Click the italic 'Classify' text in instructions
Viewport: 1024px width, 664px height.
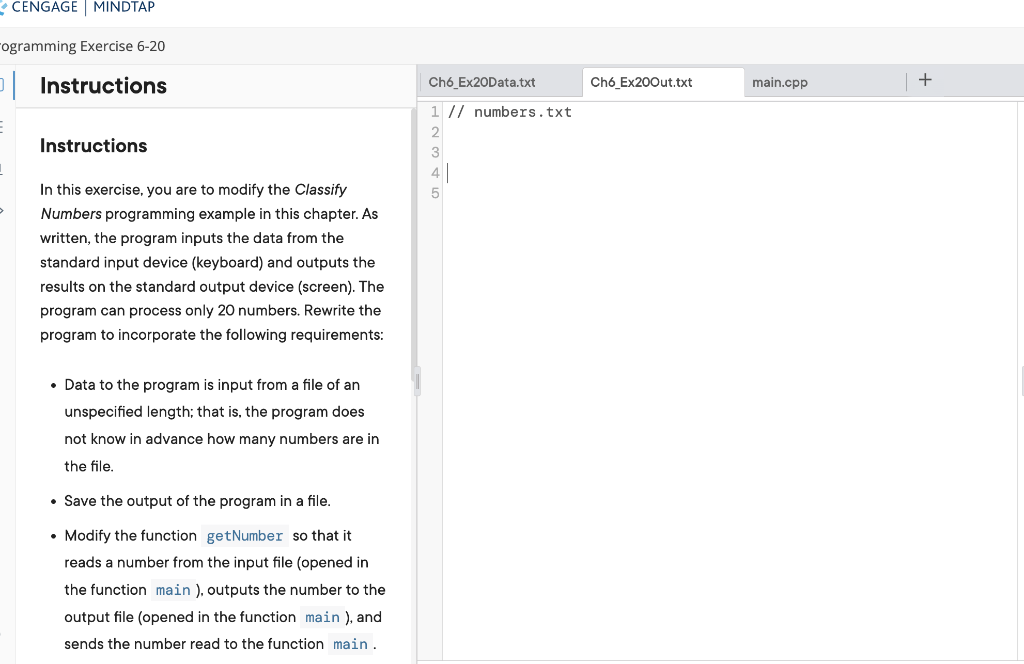[x=321, y=189]
